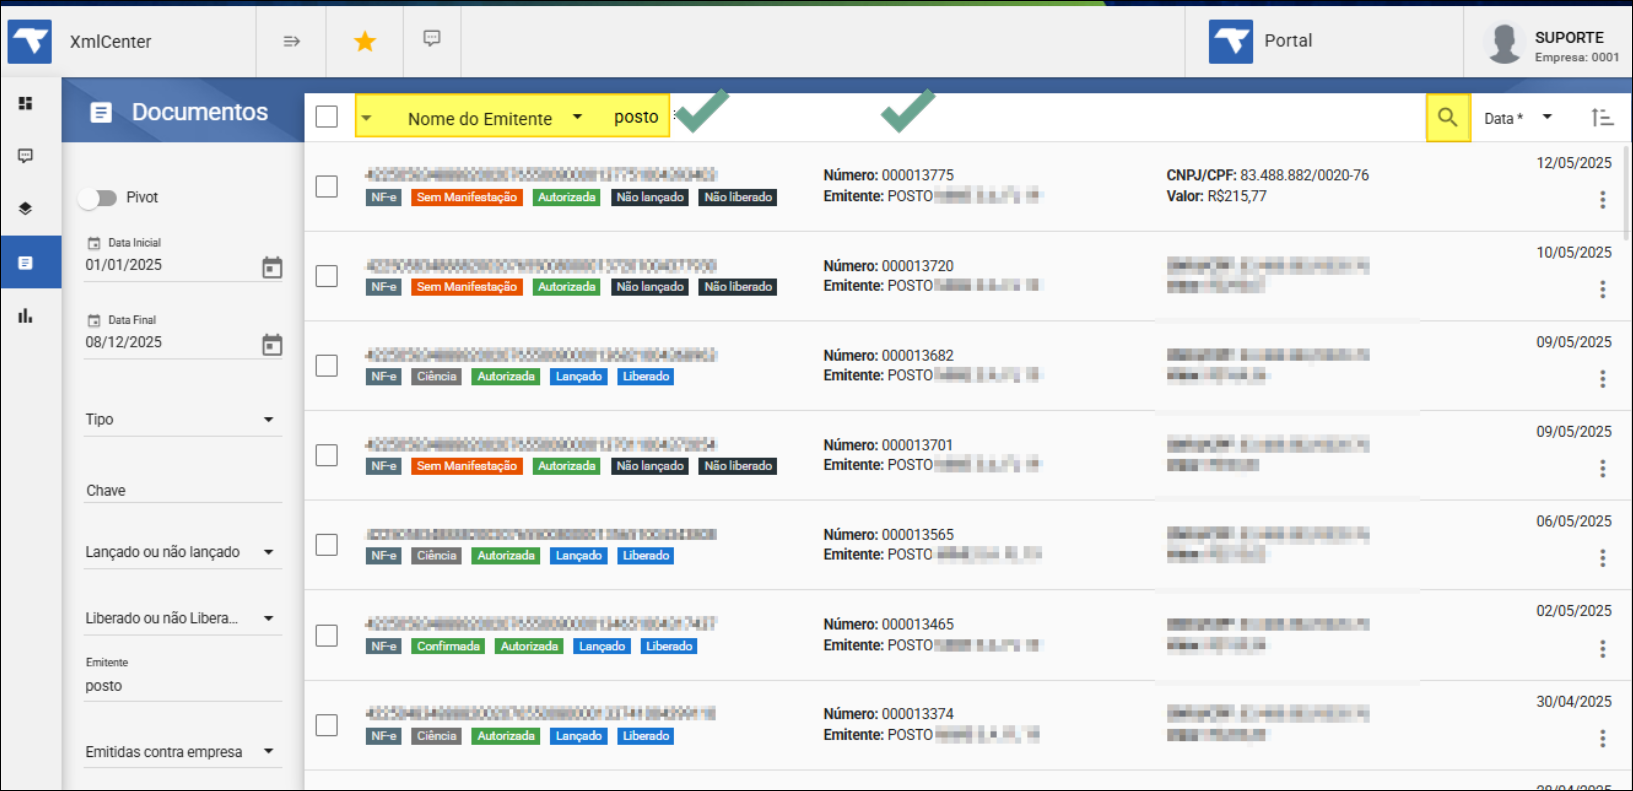Open the bar chart reports sidebar icon
The width and height of the screenshot is (1633, 791).
[26, 316]
